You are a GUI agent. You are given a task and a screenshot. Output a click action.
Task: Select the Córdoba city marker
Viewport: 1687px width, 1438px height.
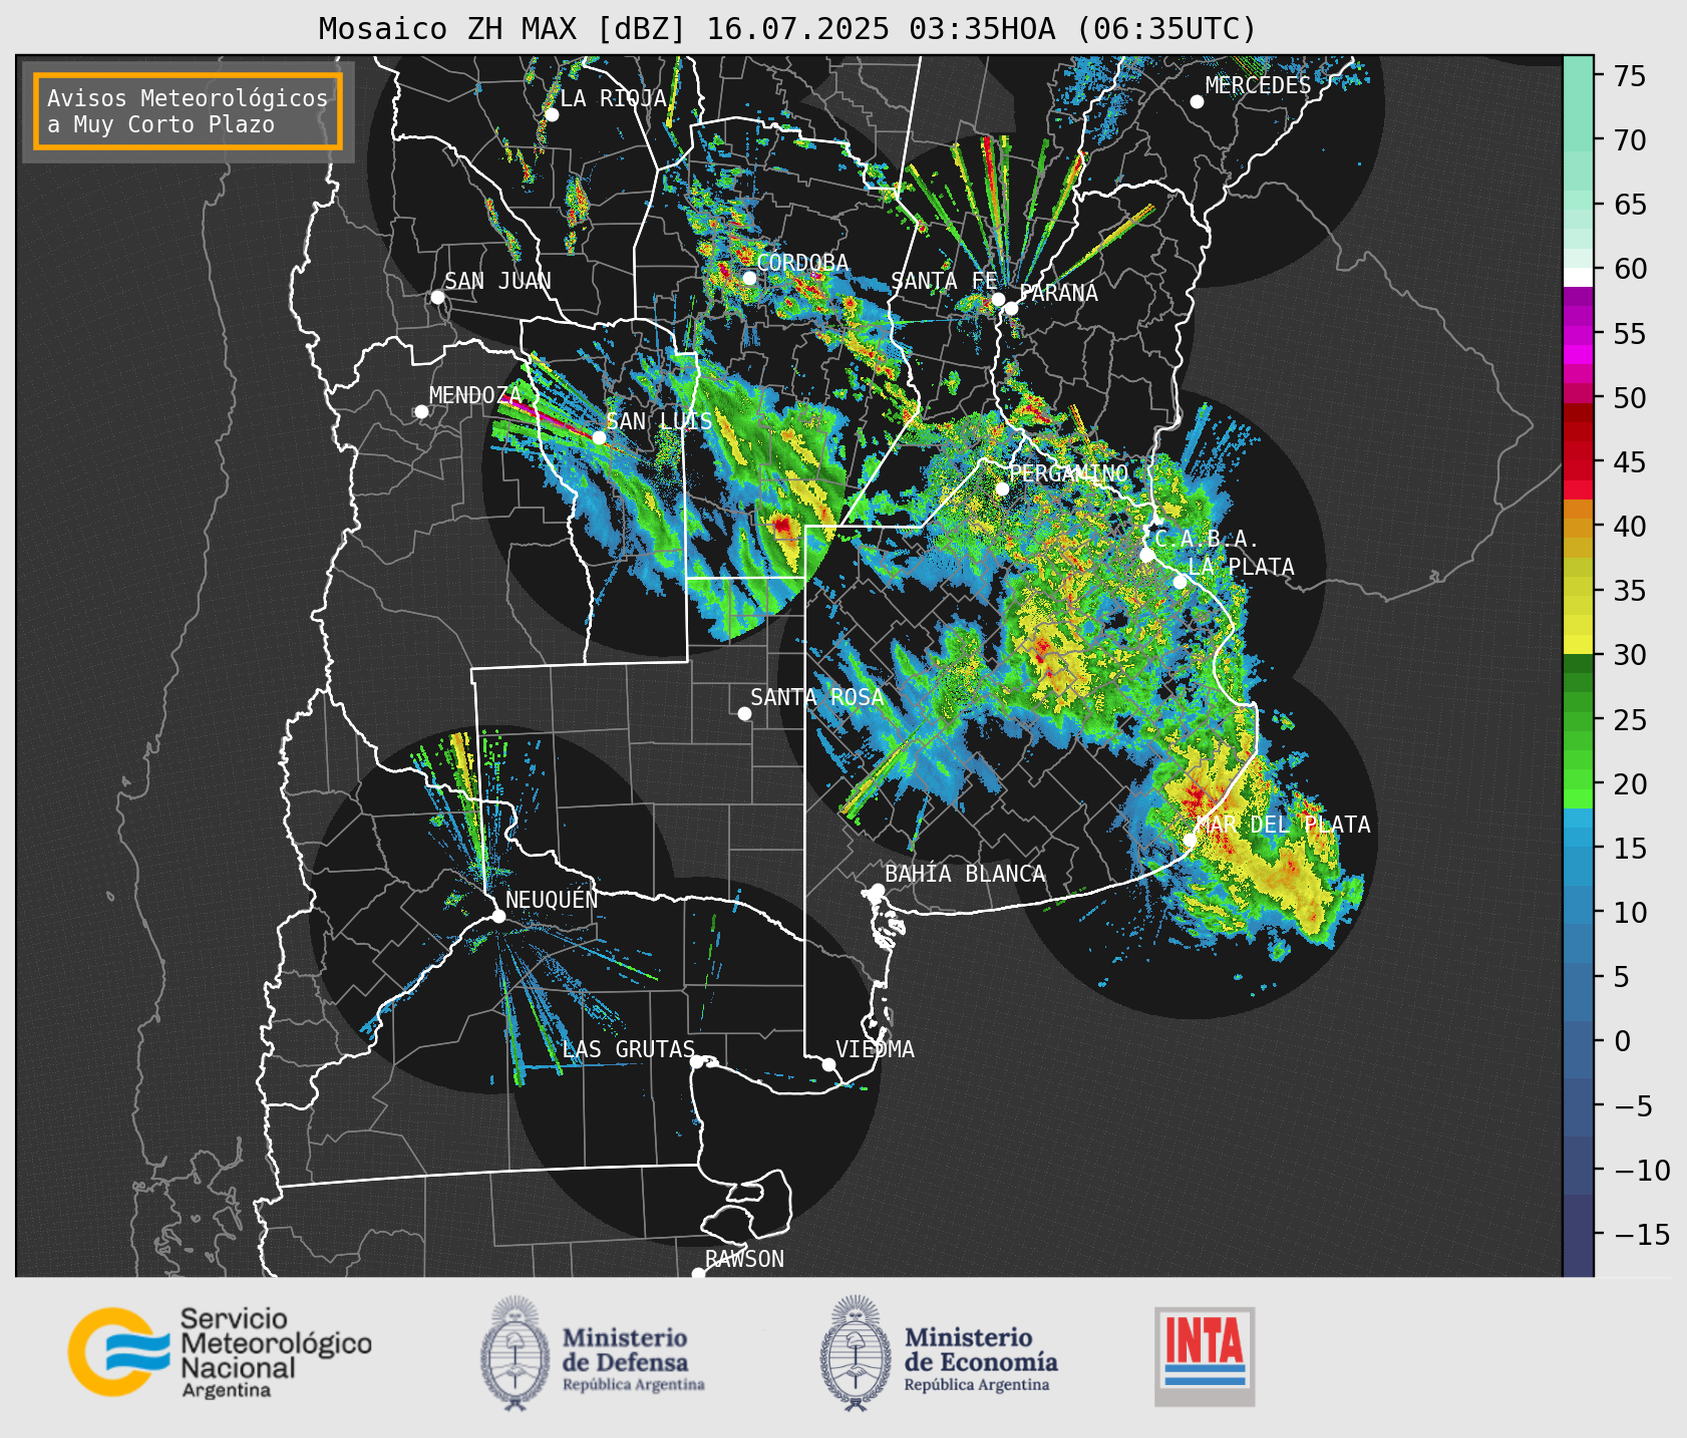click(x=749, y=278)
